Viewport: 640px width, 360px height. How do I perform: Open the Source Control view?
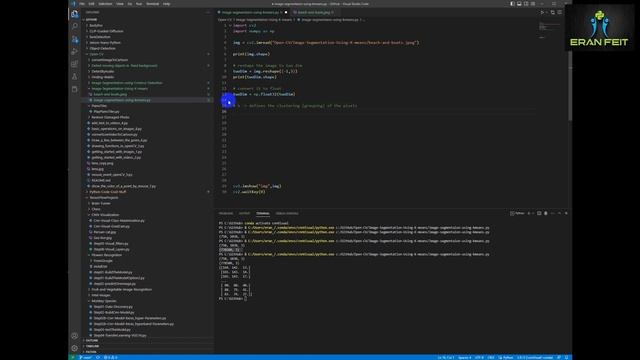(75, 39)
